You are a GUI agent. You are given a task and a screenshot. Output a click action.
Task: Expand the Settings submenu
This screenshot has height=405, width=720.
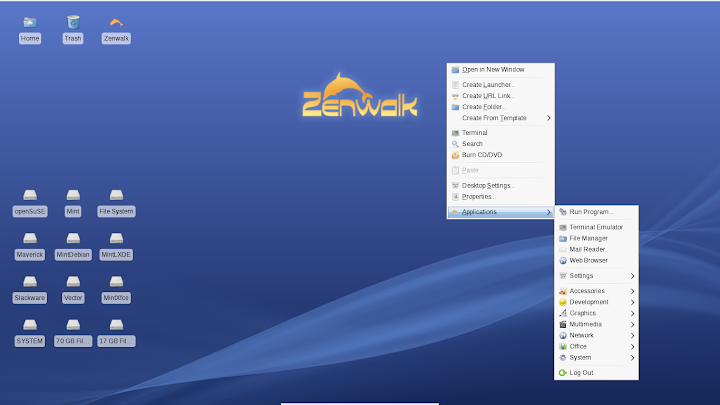596,276
